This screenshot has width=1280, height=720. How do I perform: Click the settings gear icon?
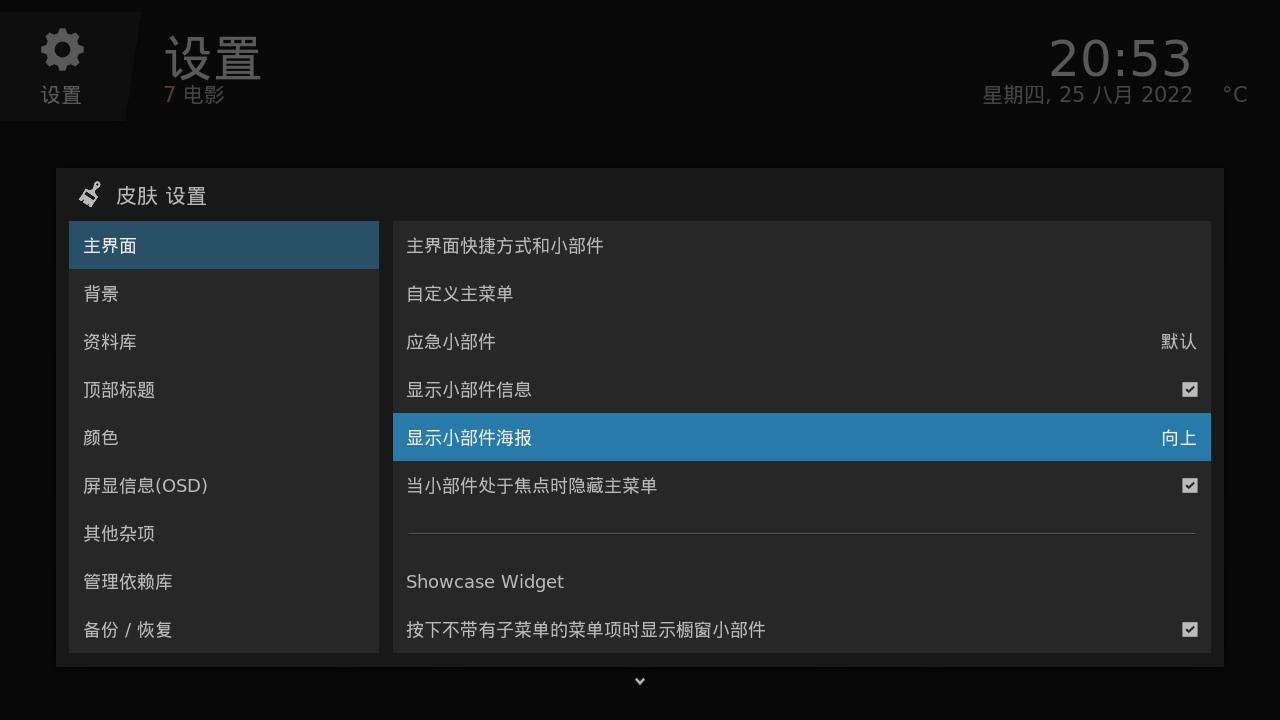62,50
